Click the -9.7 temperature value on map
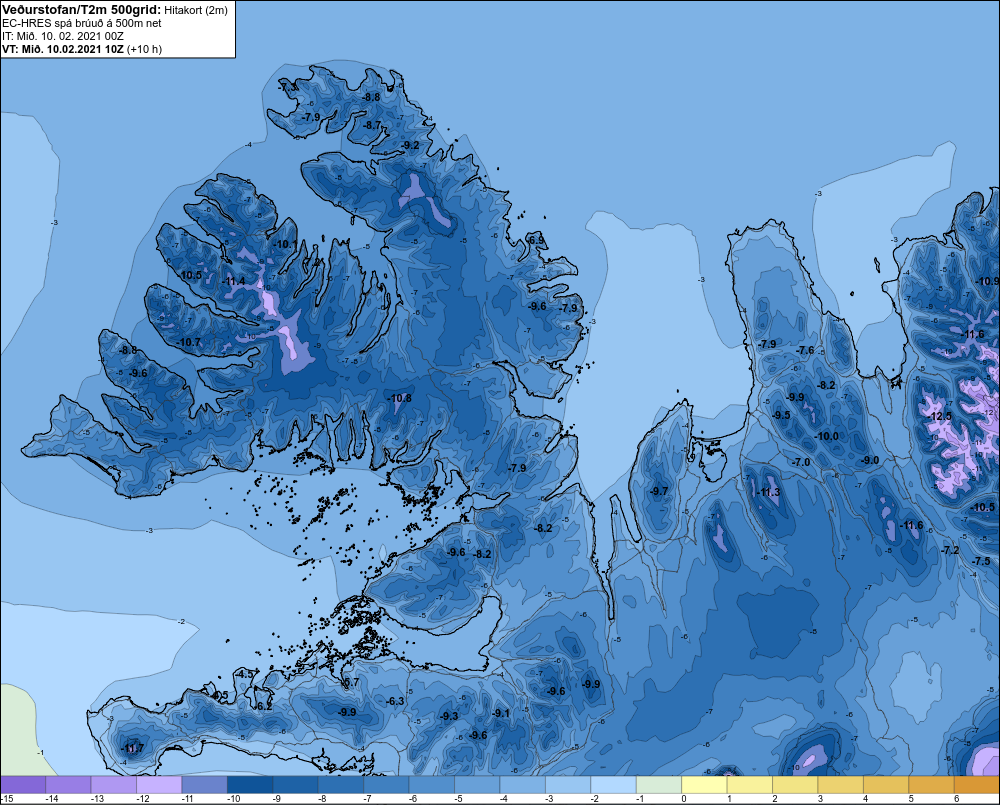 coord(659,491)
